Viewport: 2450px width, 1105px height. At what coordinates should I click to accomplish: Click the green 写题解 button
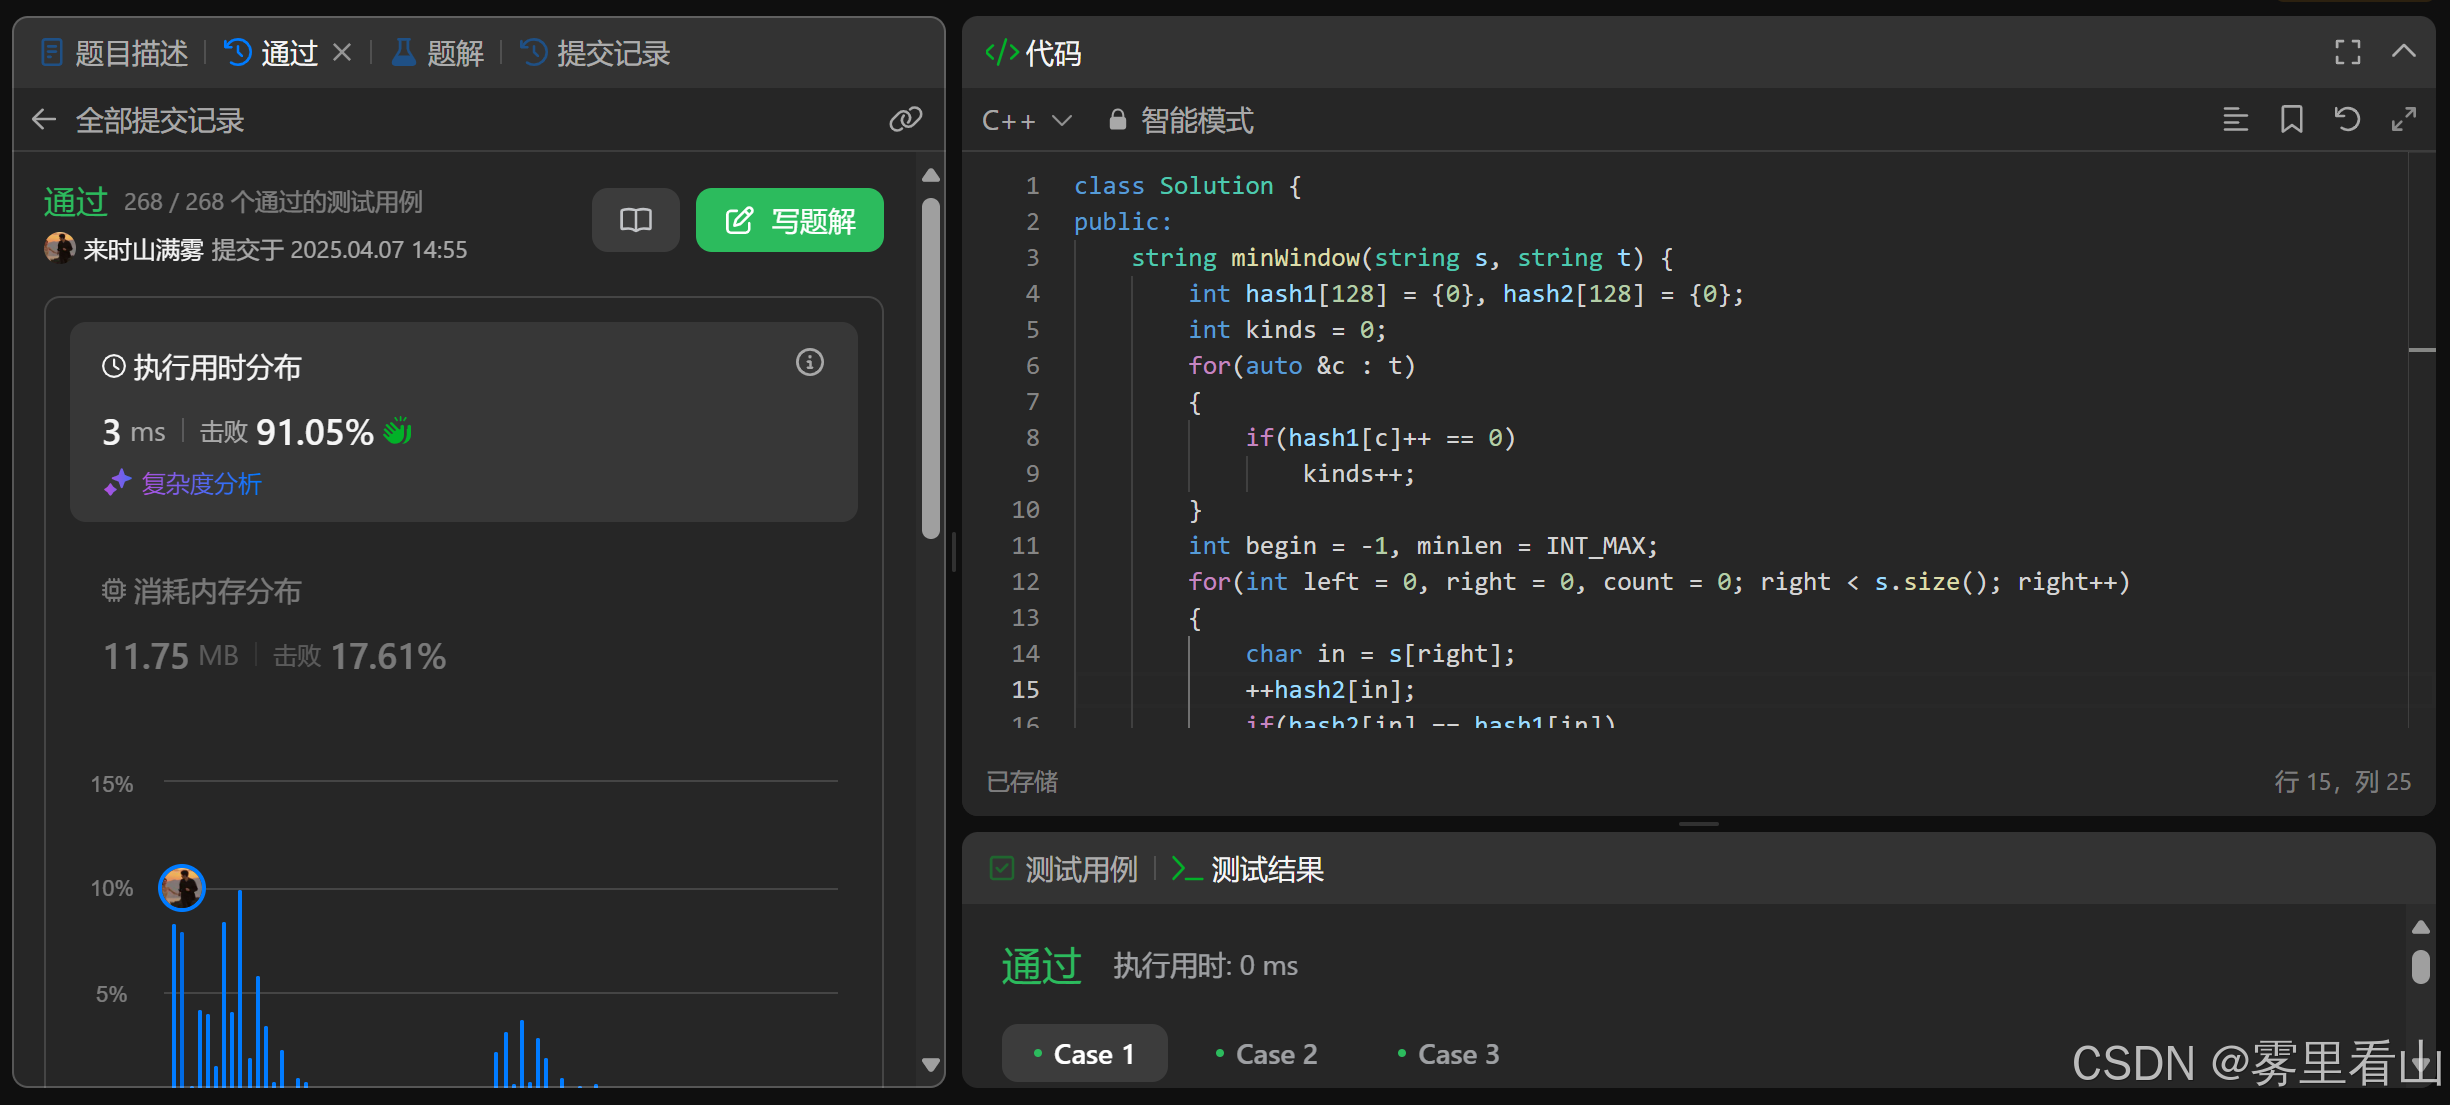pyautogui.click(x=789, y=220)
